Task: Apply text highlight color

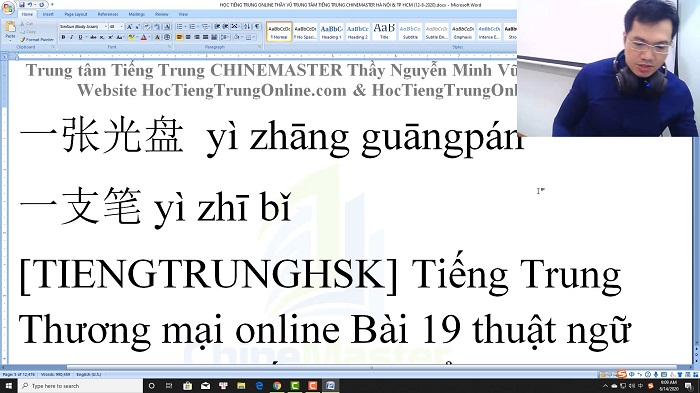Action: click(x=131, y=37)
